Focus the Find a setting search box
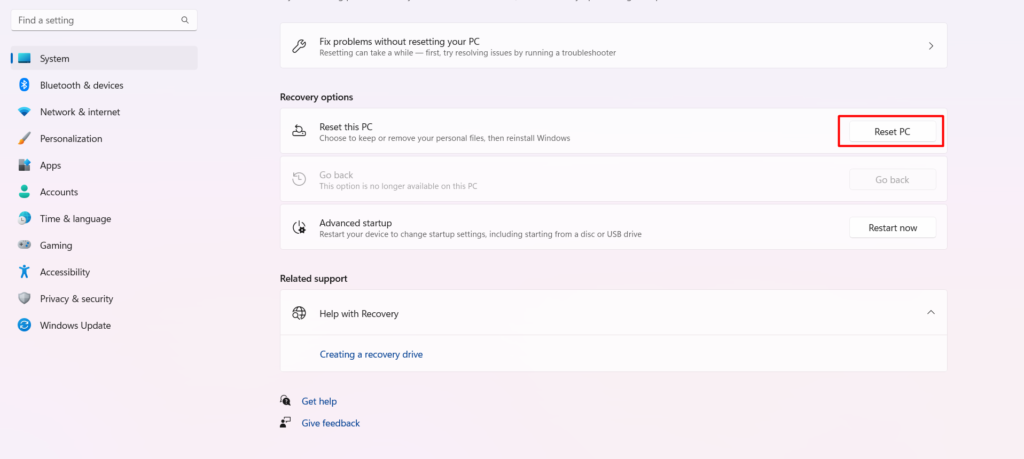The image size is (1024, 459). pyautogui.click(x=95, y=20)
